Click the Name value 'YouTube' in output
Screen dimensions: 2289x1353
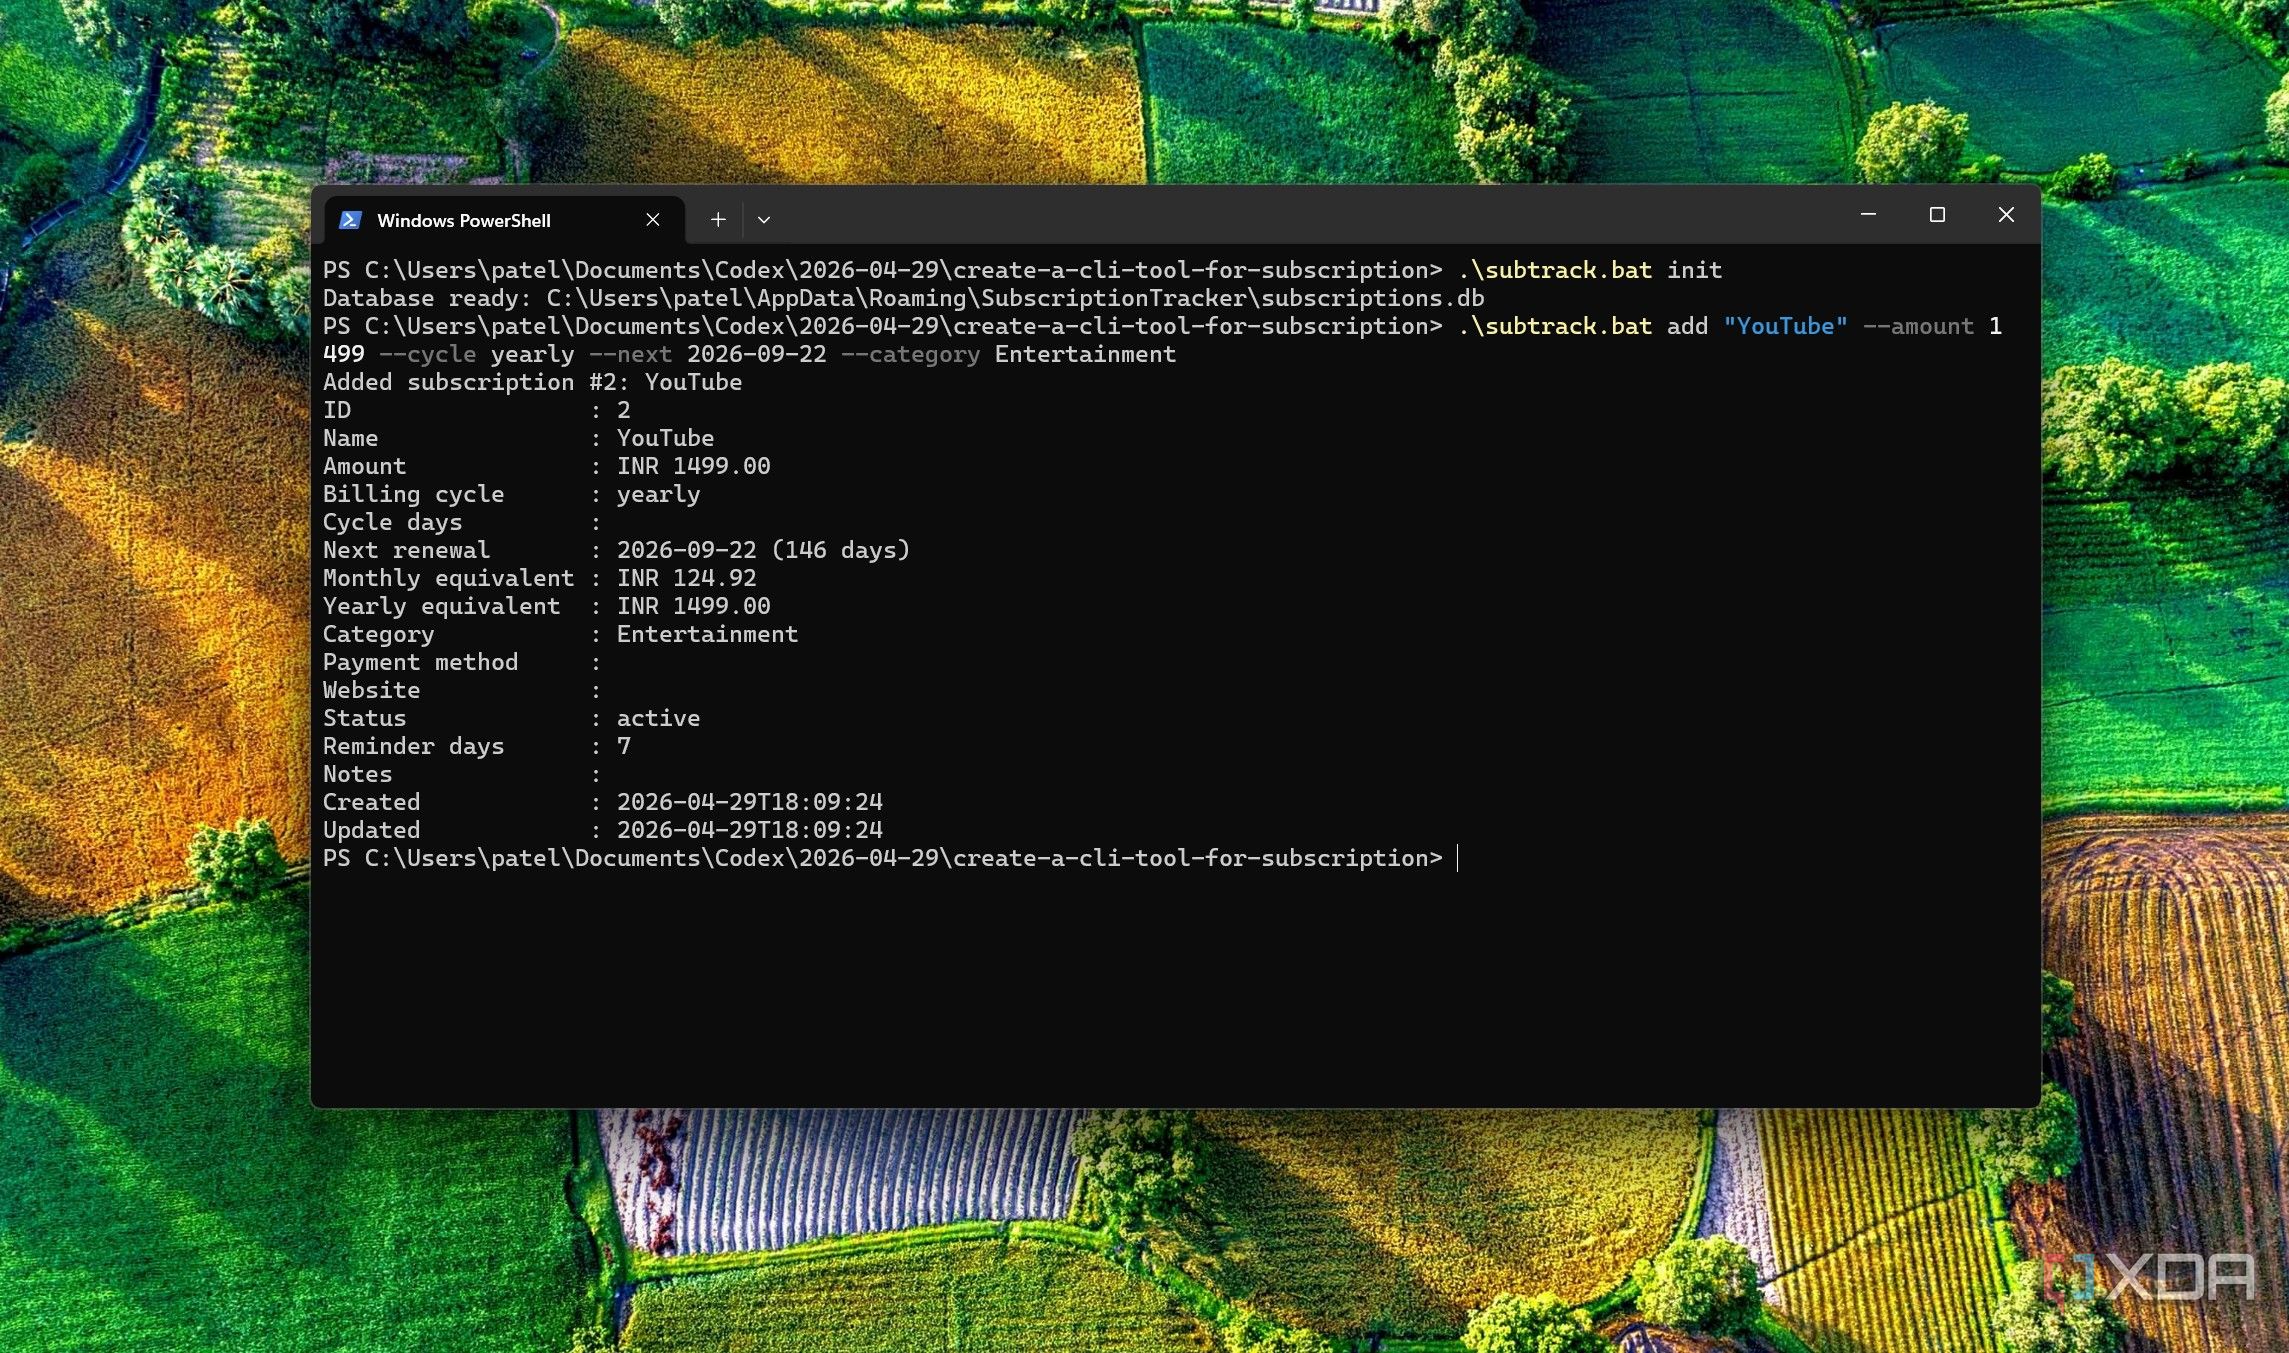click(665, 438)
